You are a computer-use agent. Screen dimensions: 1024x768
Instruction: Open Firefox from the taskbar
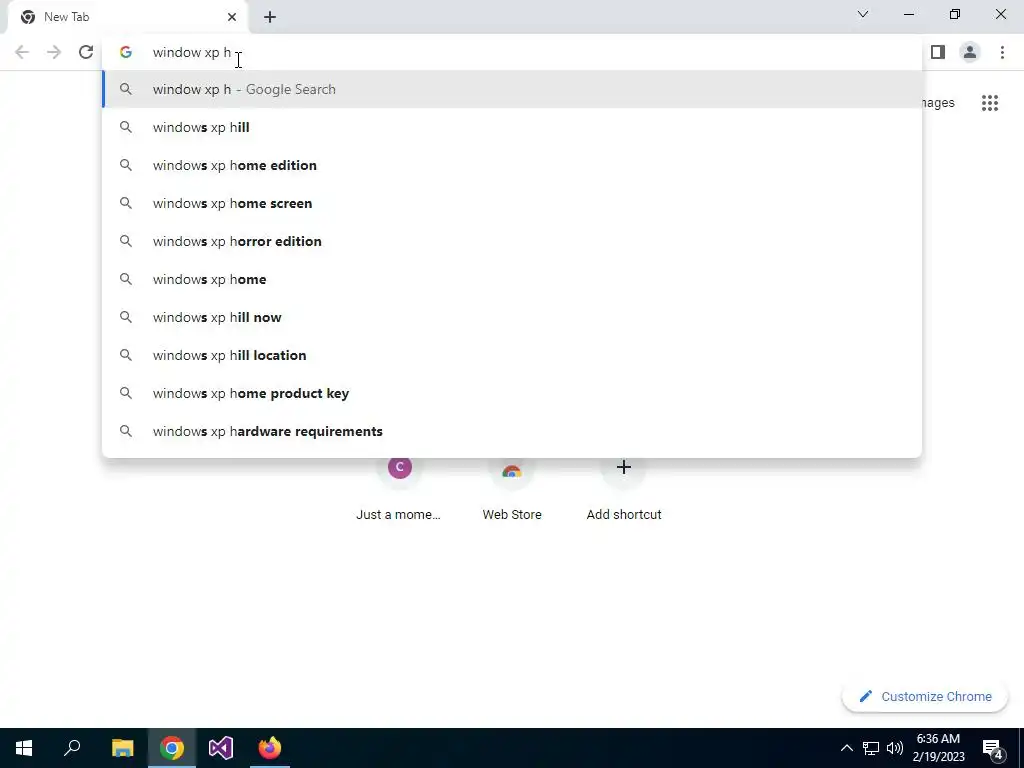270,748
